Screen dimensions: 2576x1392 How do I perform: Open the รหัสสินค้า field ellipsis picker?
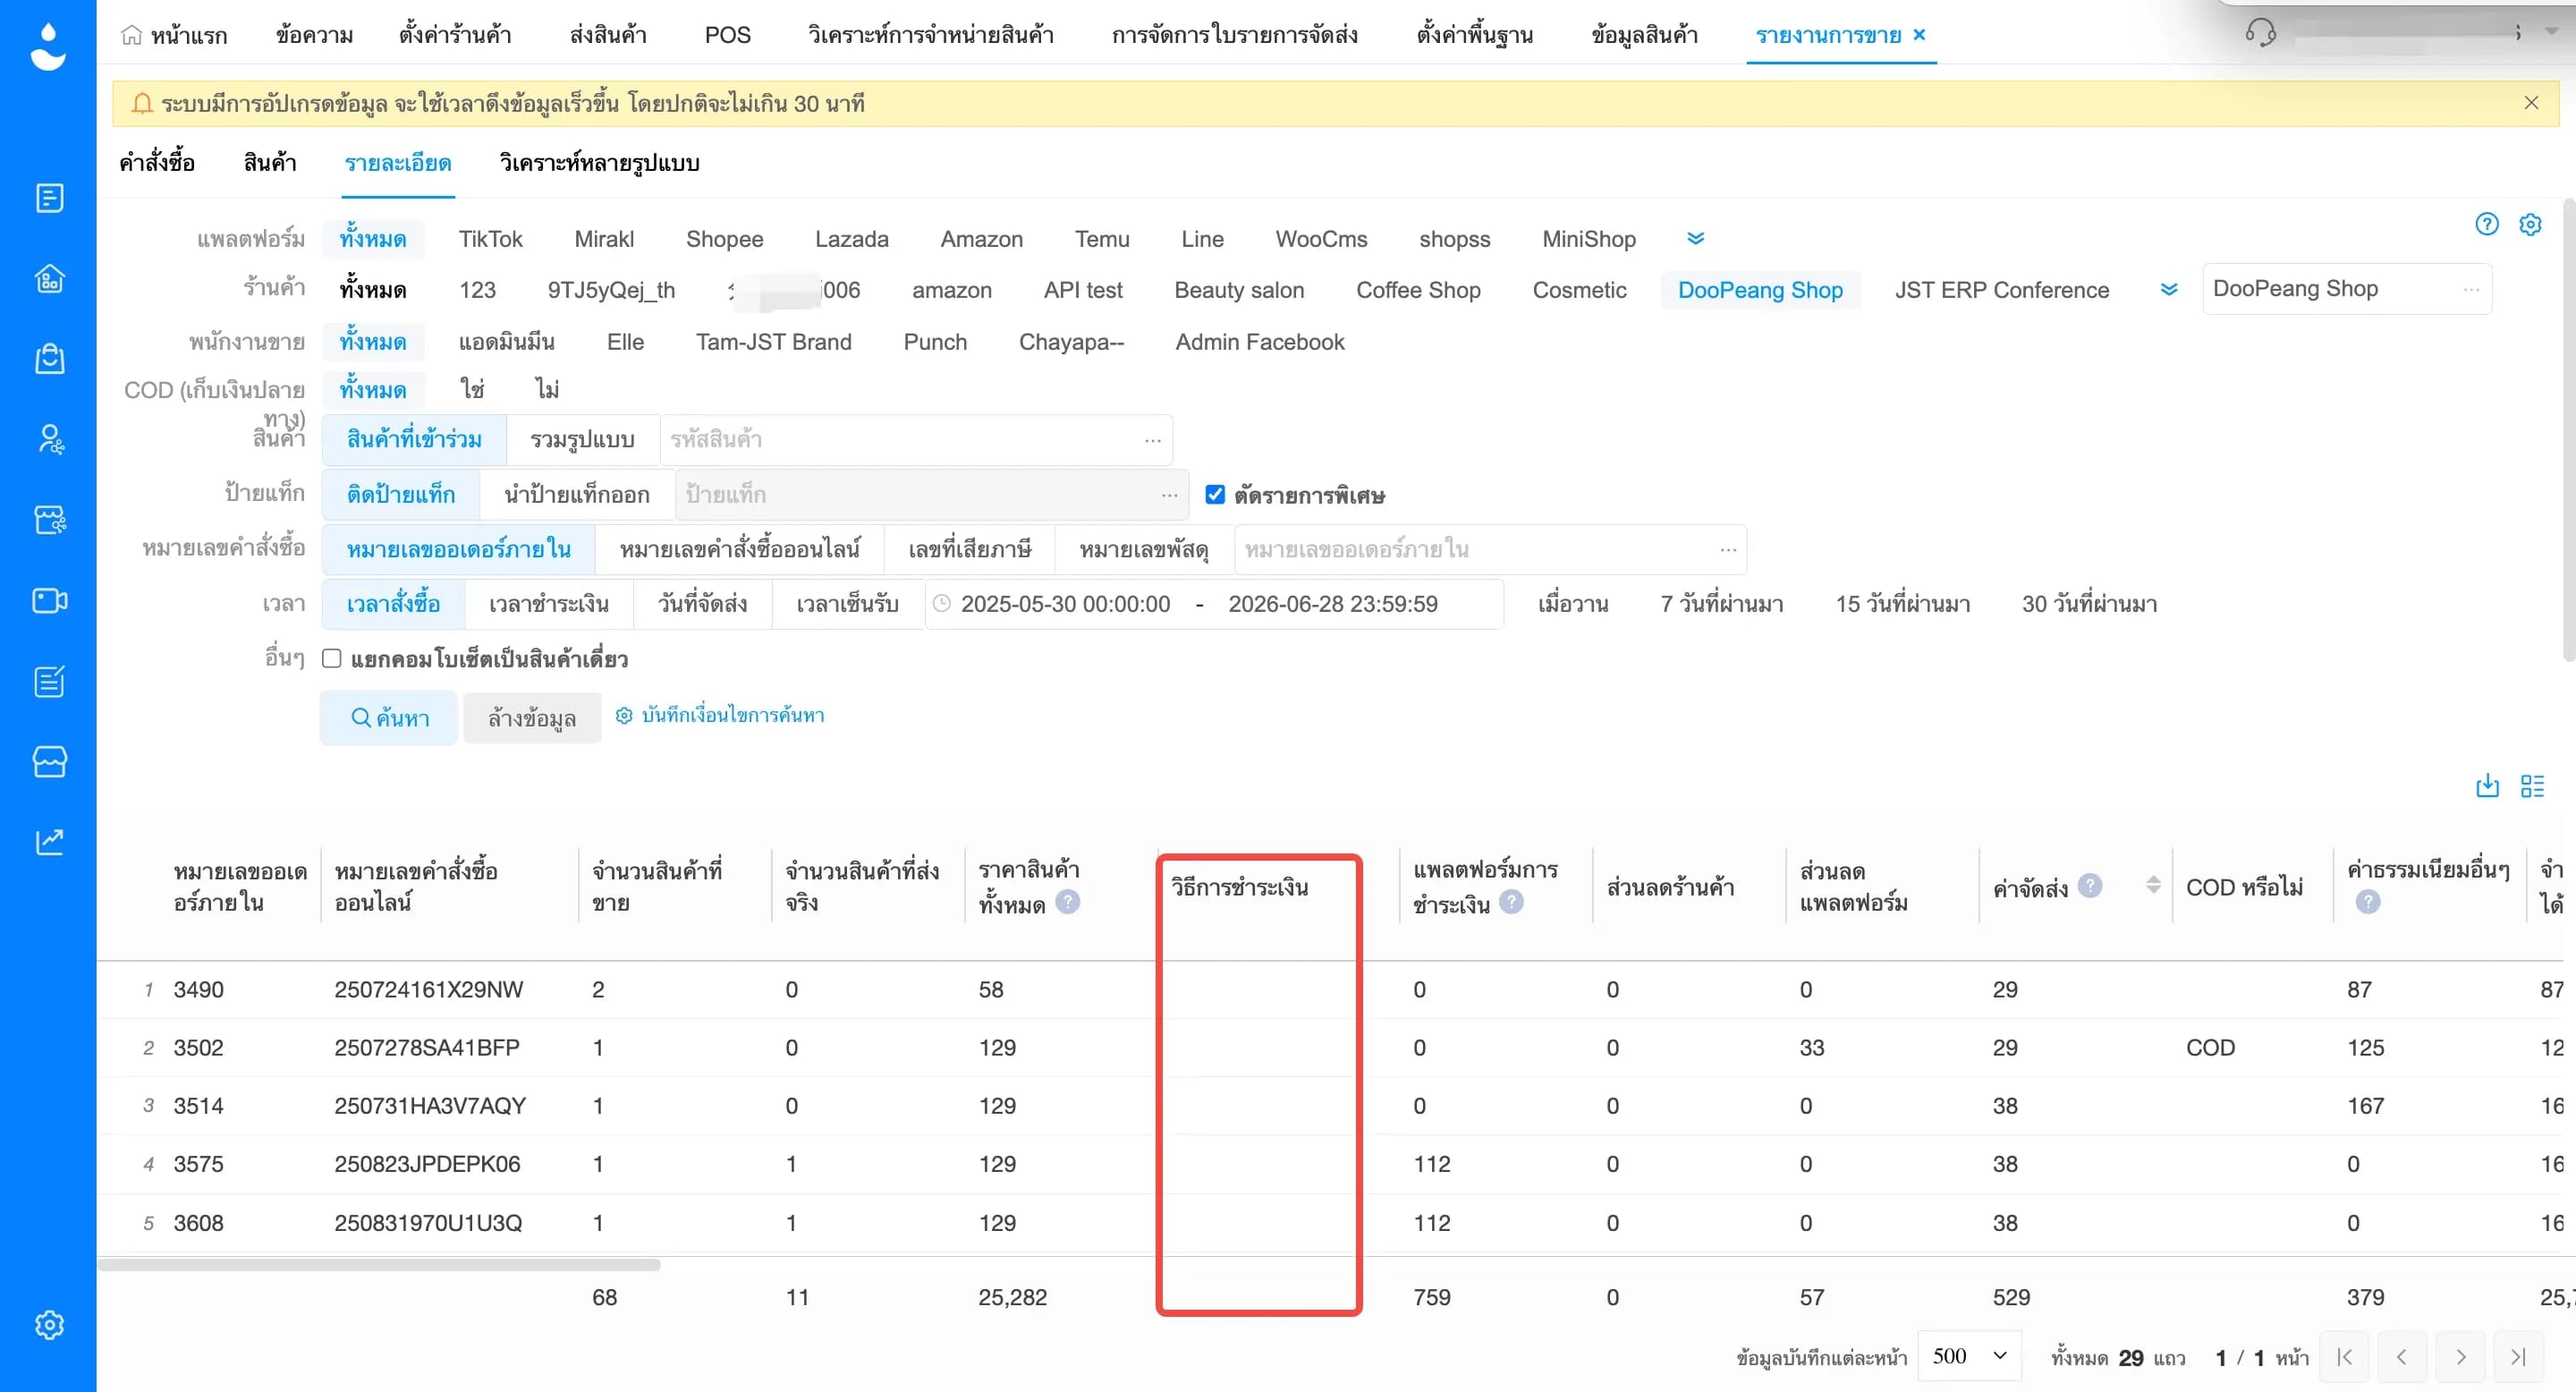click(1152, 440)
